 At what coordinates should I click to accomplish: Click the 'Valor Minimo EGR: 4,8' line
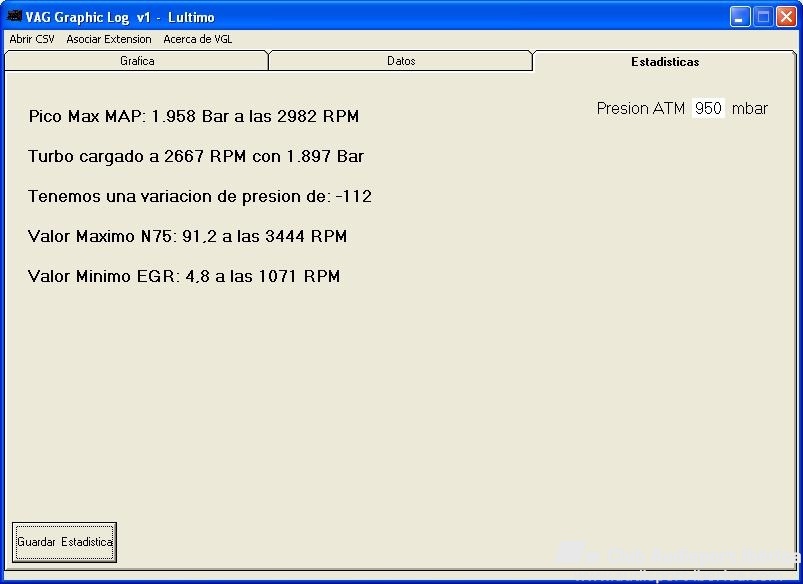pyautogui.click(x=184, y=276)
